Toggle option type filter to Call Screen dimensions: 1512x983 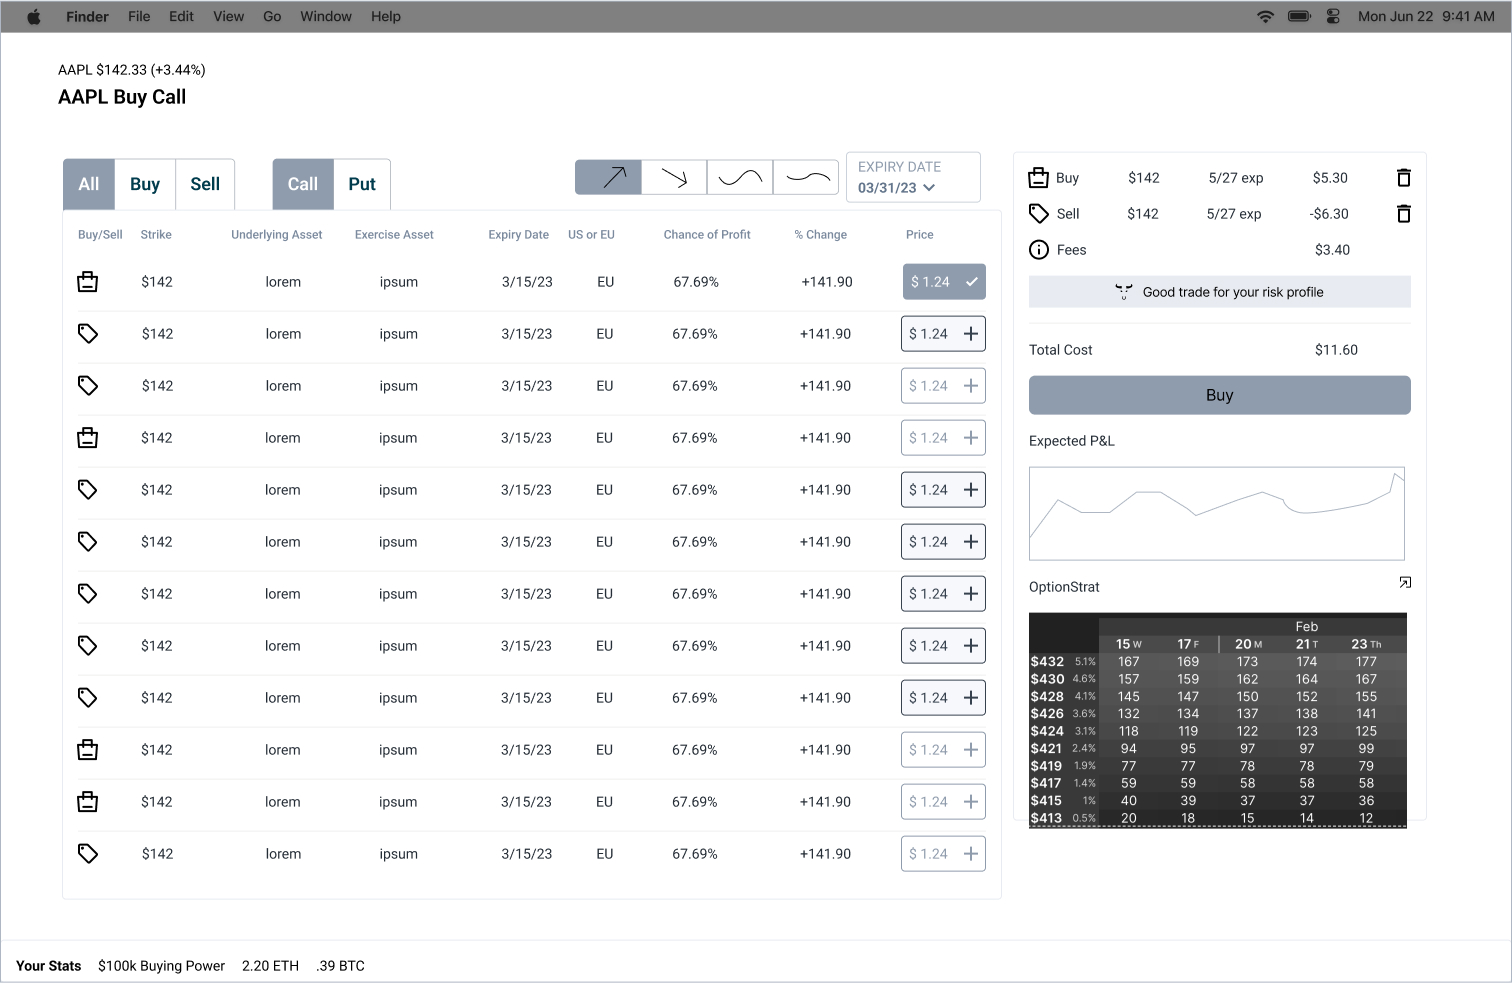click(303, 184)
